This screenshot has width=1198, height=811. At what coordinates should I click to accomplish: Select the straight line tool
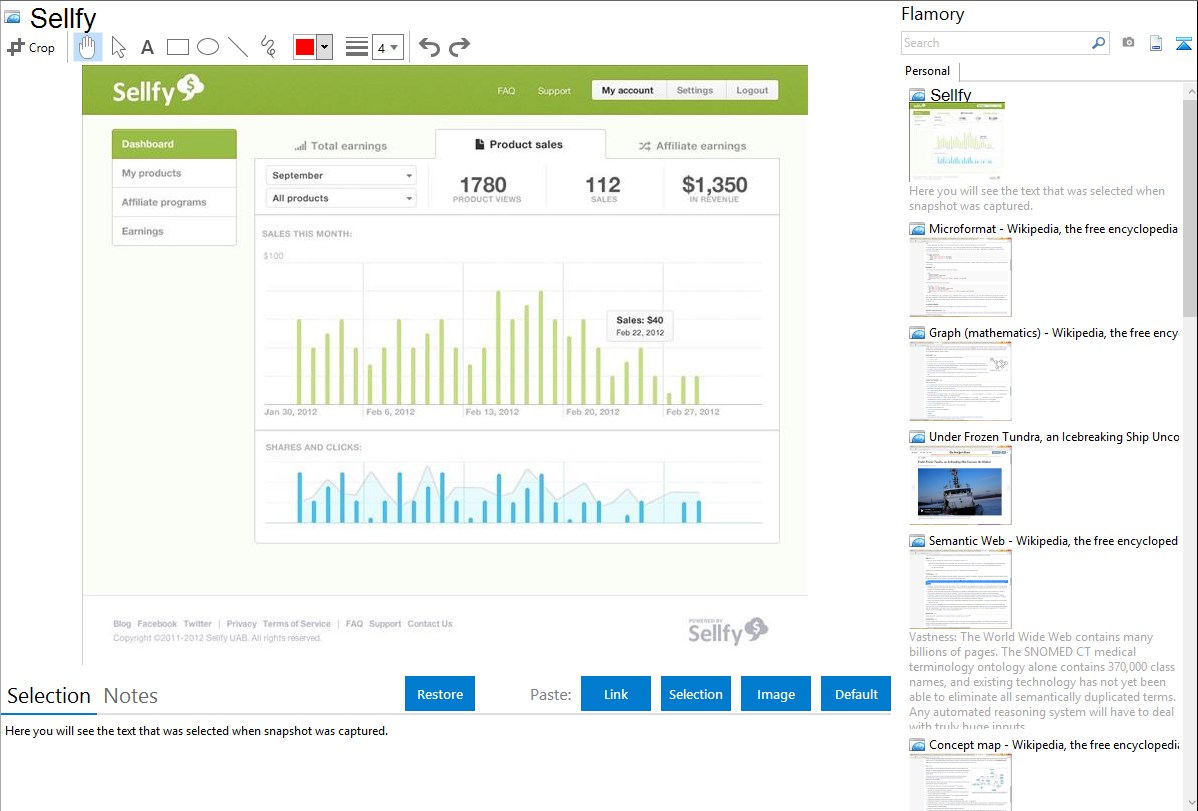[238, 47]
